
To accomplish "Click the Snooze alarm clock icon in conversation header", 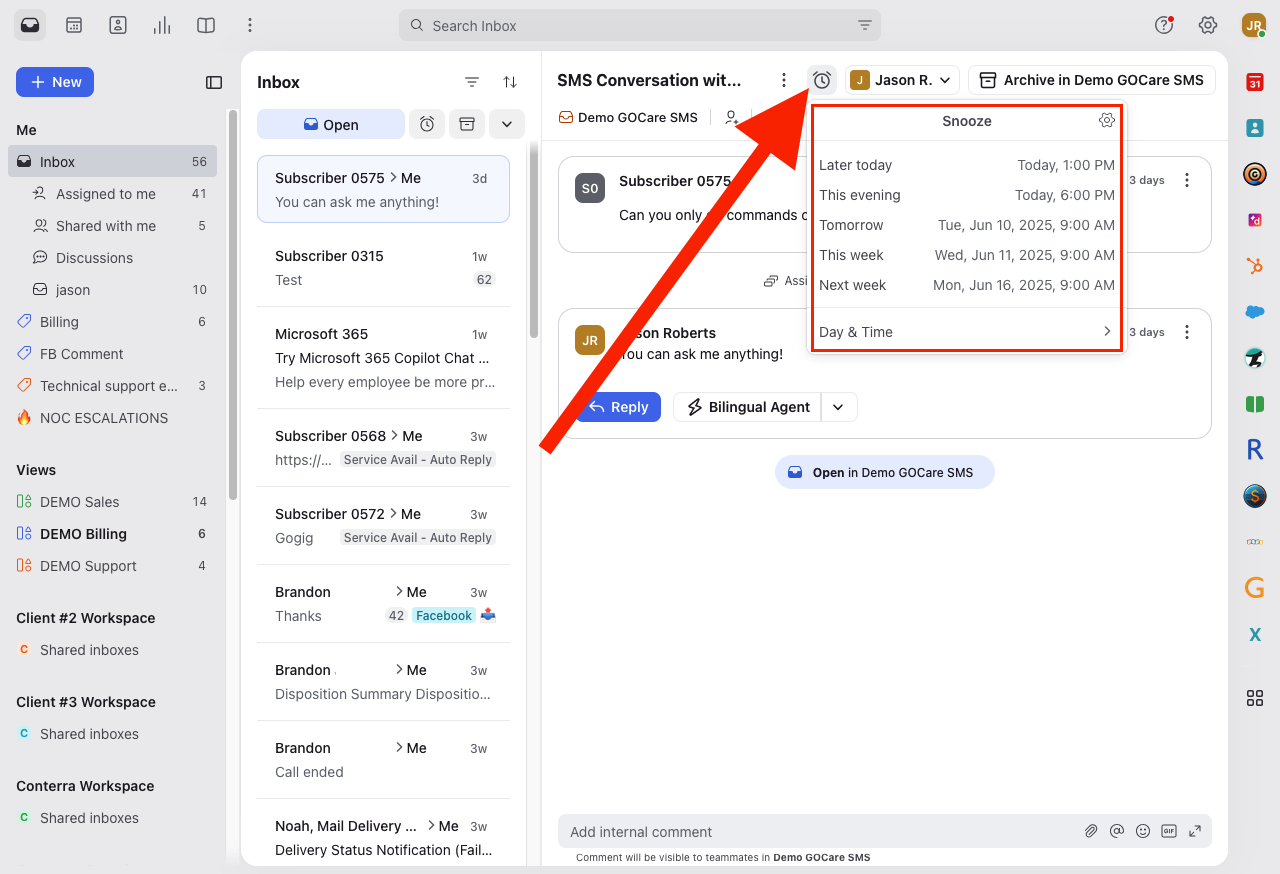I will (822, 80).
